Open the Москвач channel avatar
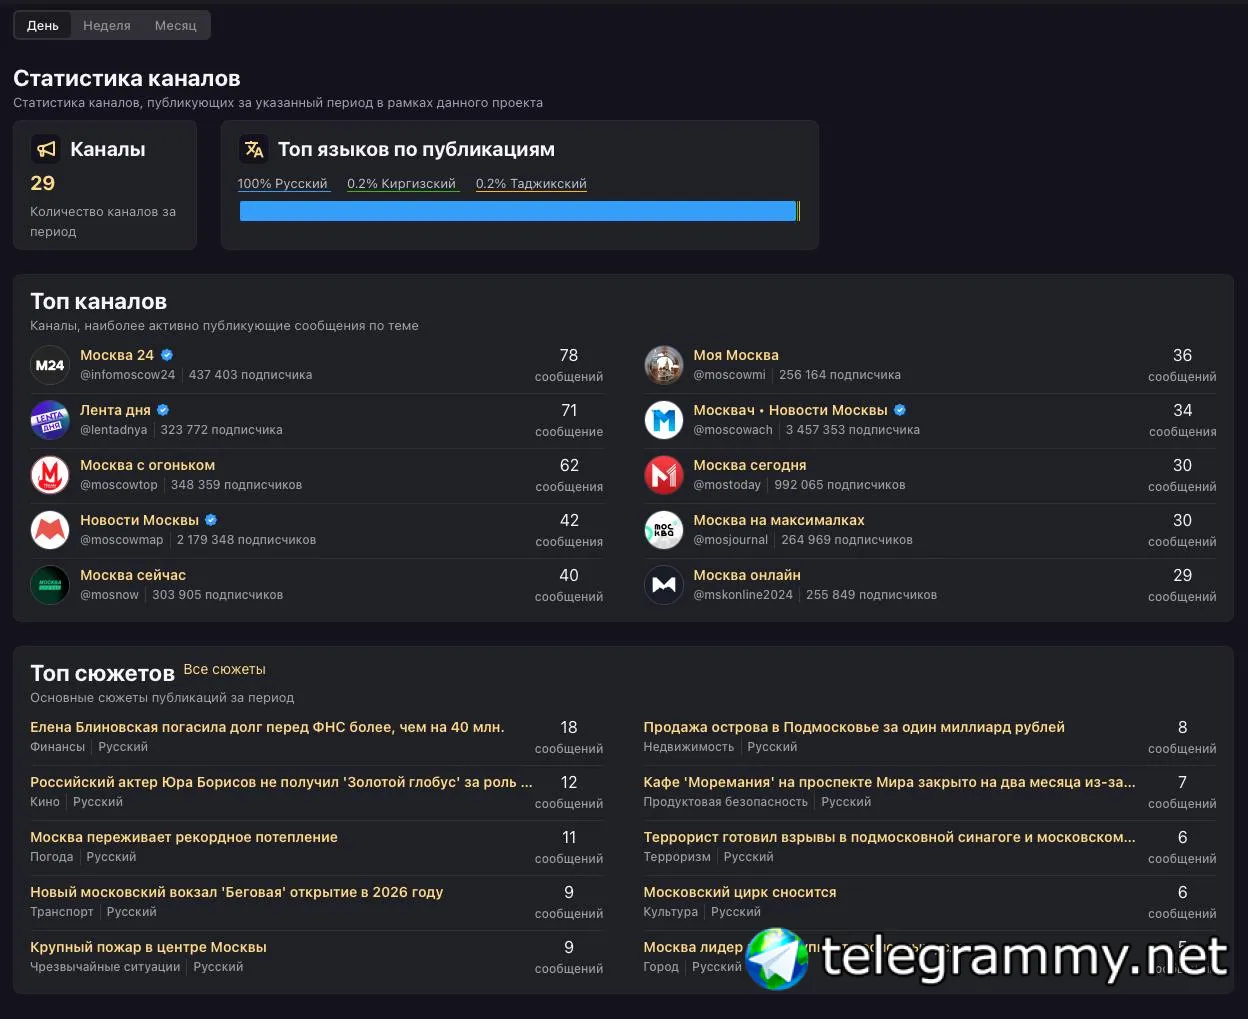The image size is (1248, 1019). [x=663, y=420]
